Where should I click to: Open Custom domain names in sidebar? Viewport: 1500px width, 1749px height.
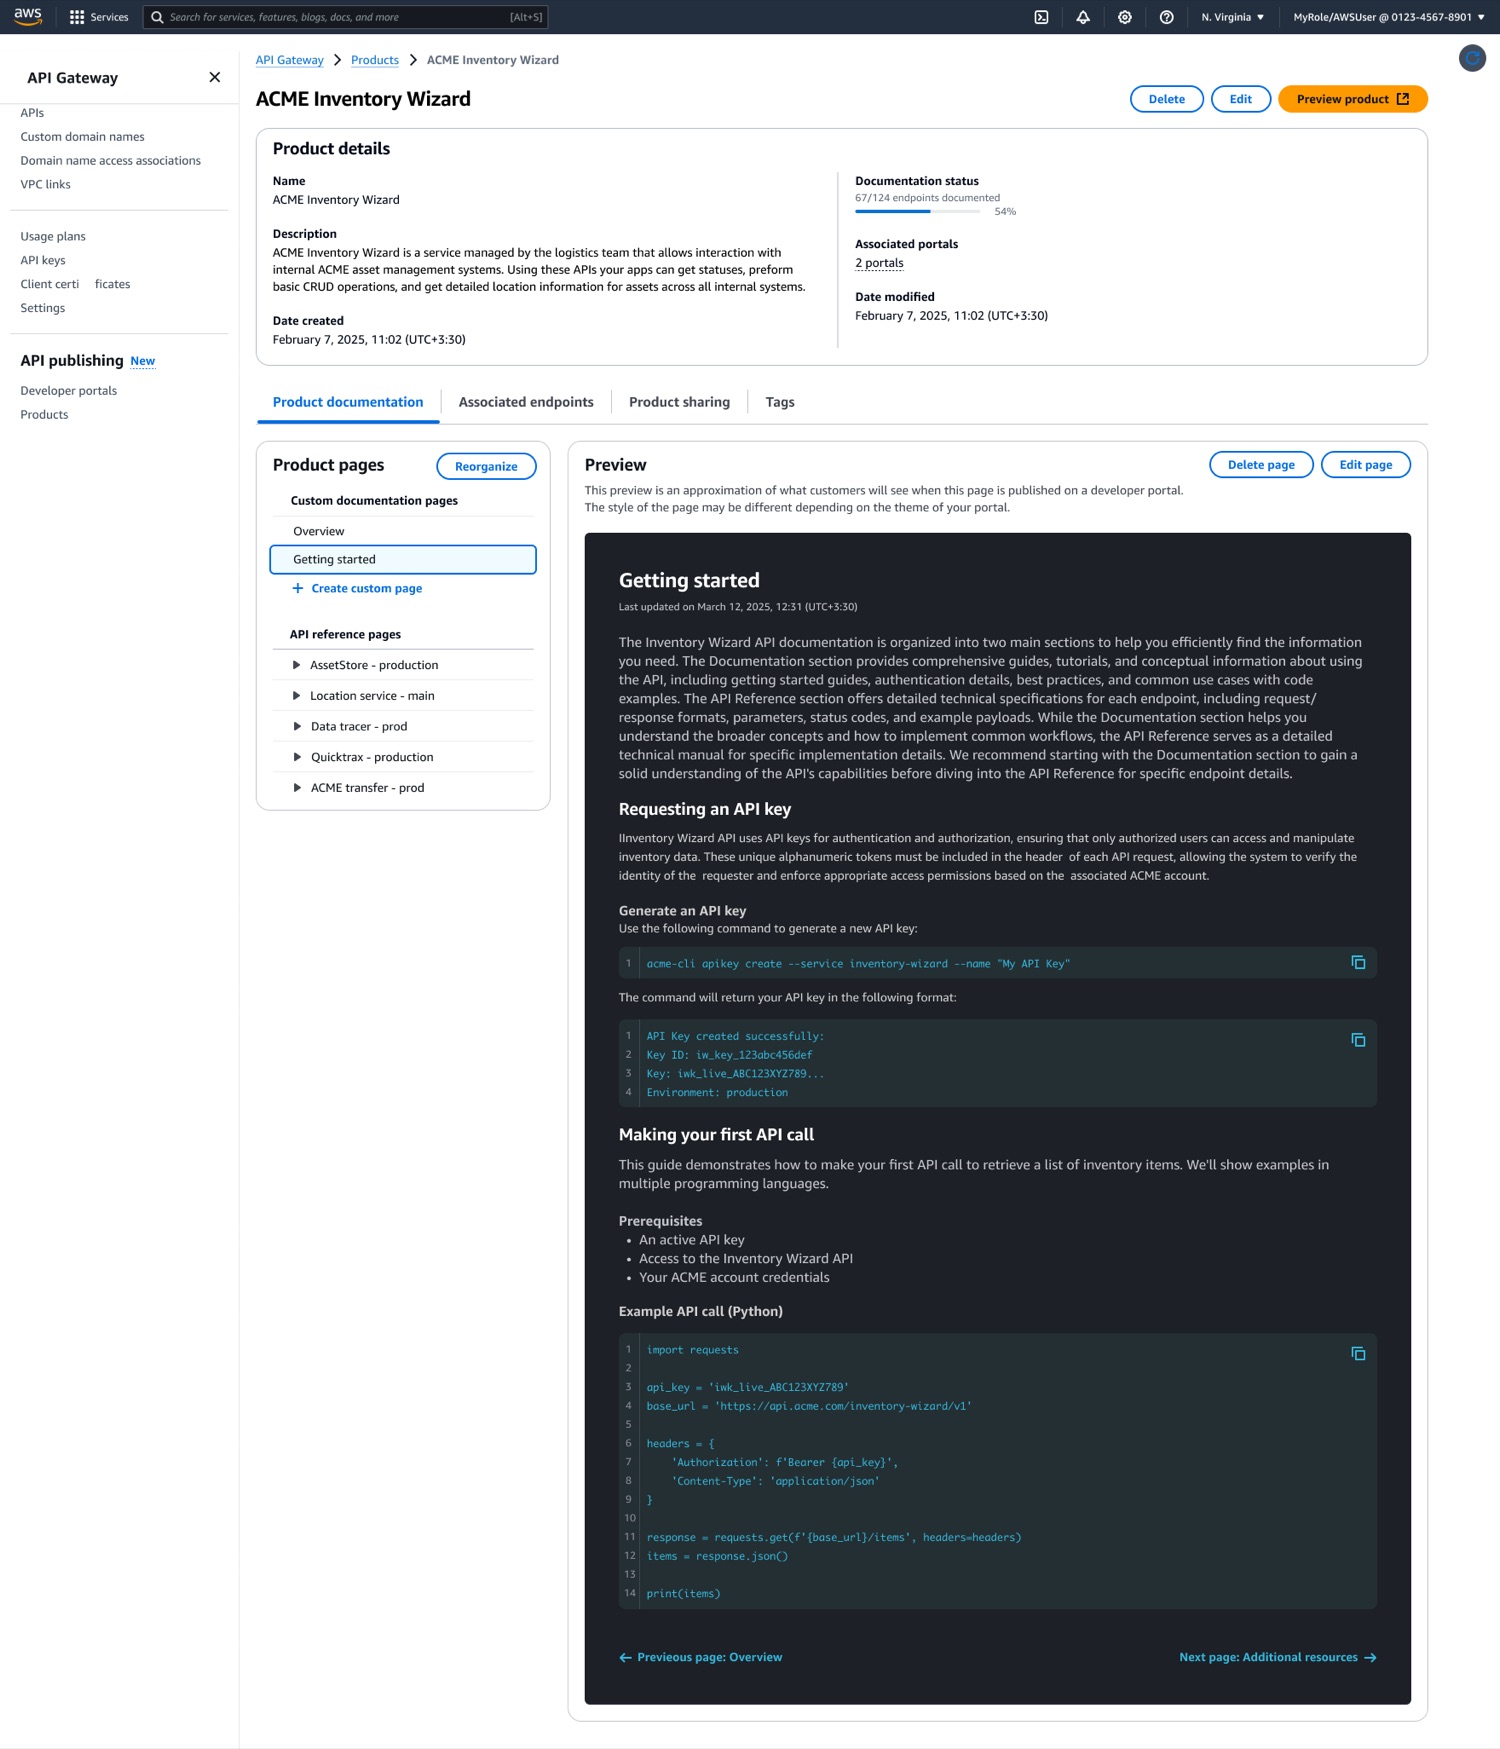click(82, 137)
